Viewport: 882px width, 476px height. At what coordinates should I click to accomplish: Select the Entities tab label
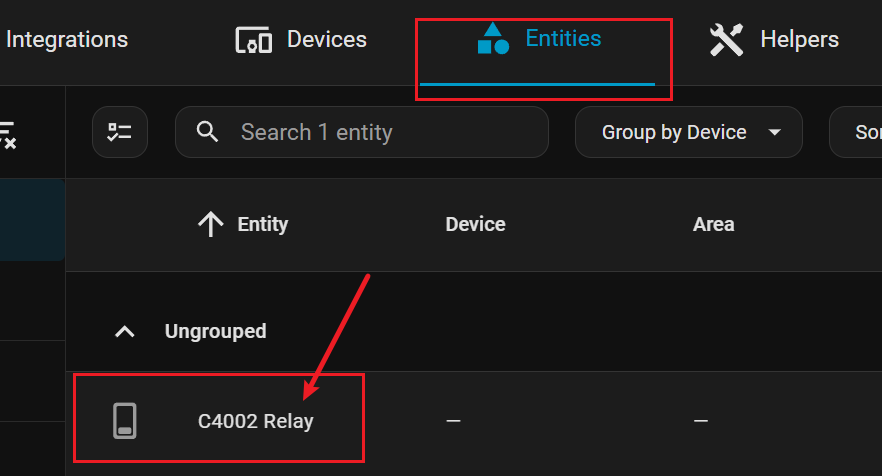pyautogui.click(x=563, y=39)
